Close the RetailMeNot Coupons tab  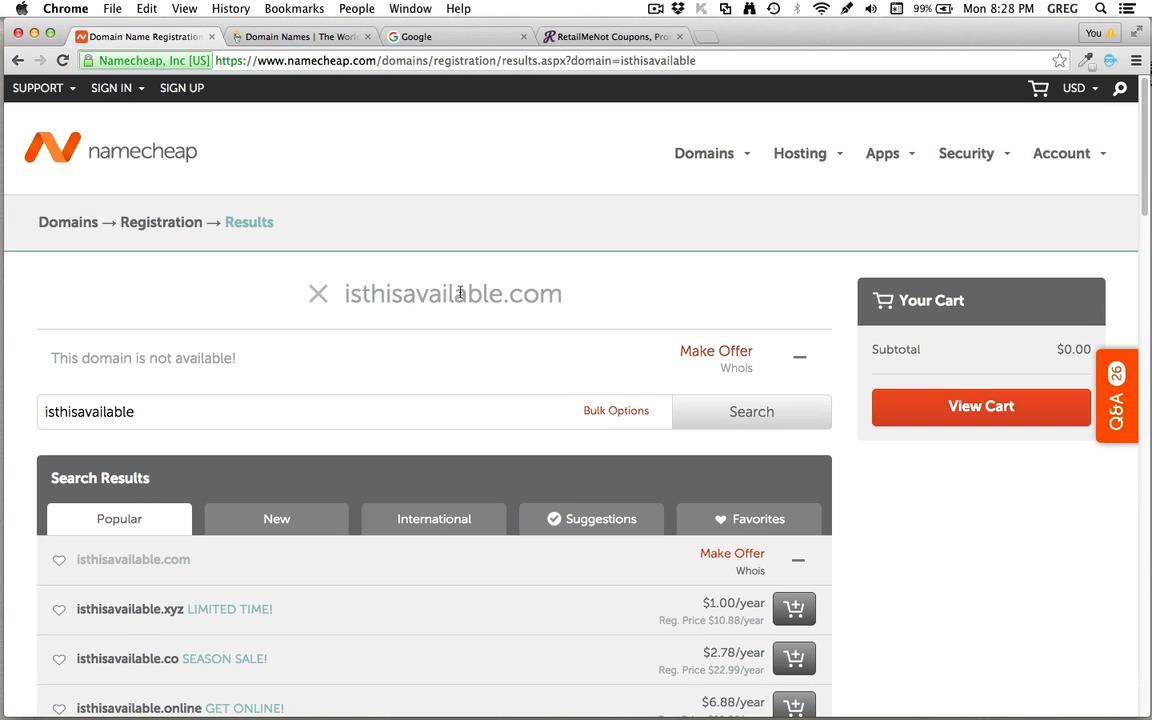point(680,37)
